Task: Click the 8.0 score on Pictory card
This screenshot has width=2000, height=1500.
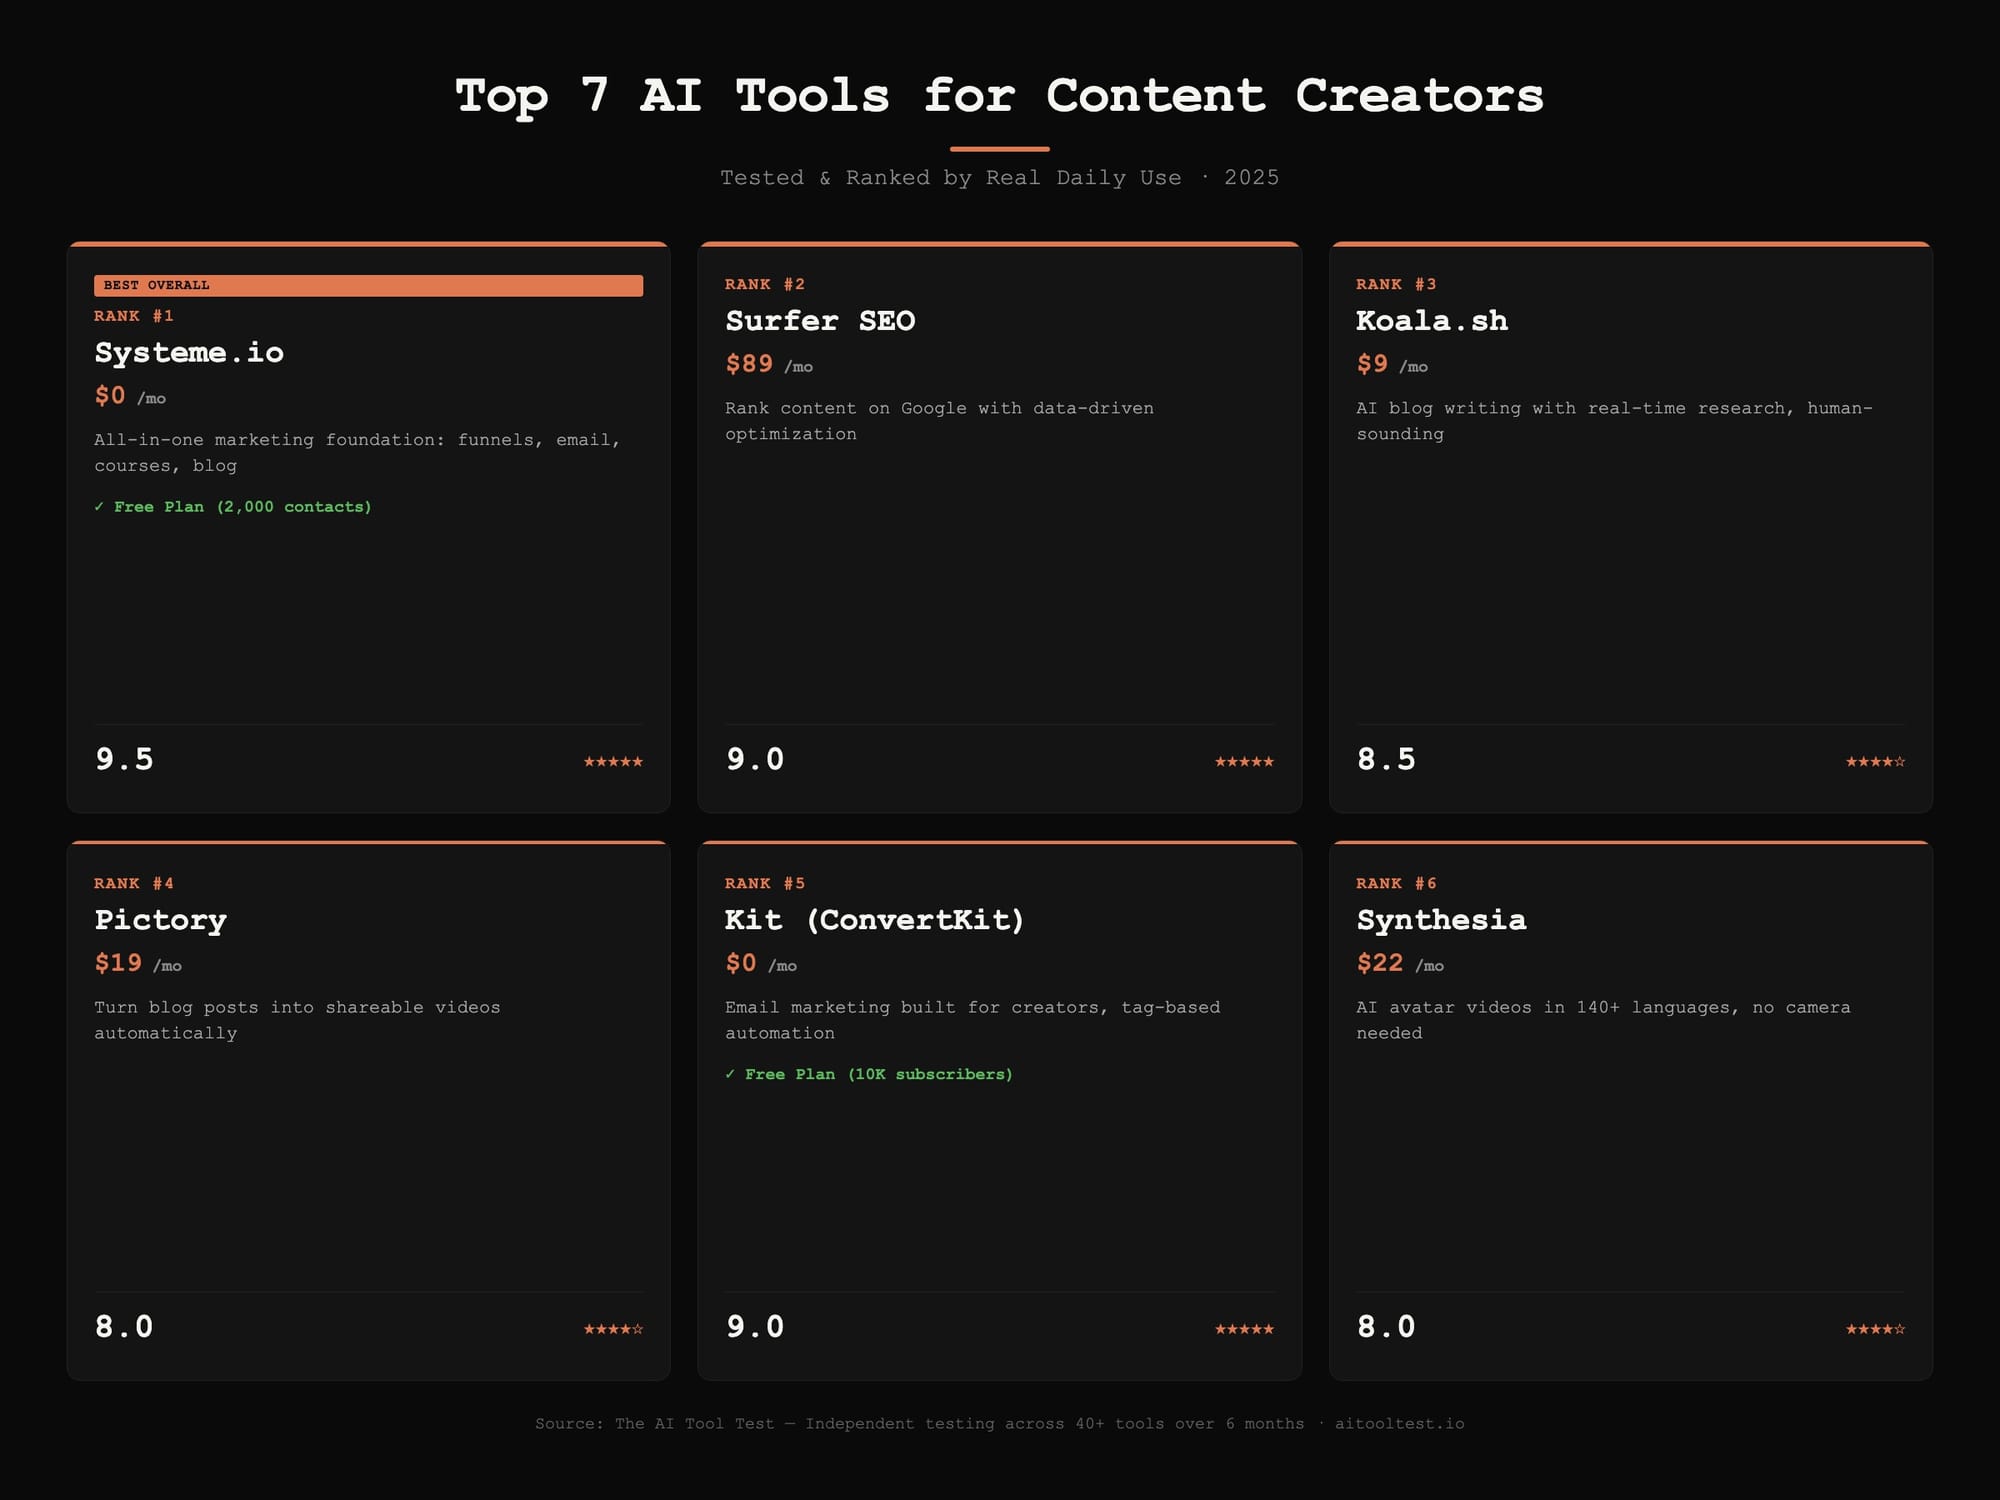Action: 124,1327
